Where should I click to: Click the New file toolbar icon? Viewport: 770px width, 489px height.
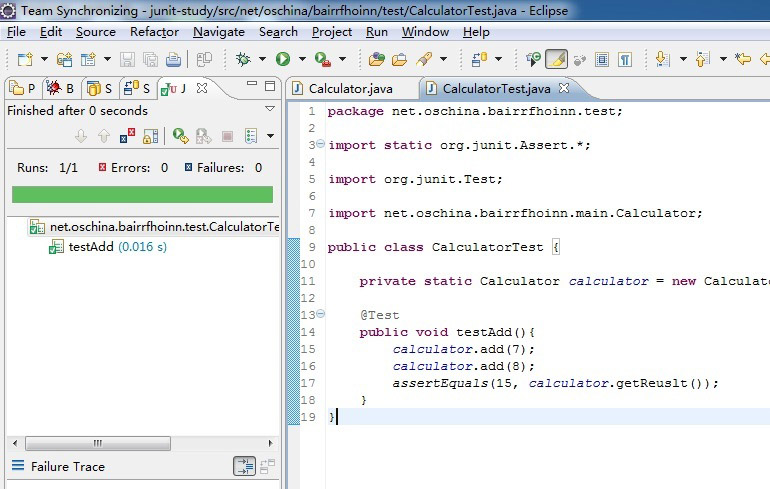24,60
